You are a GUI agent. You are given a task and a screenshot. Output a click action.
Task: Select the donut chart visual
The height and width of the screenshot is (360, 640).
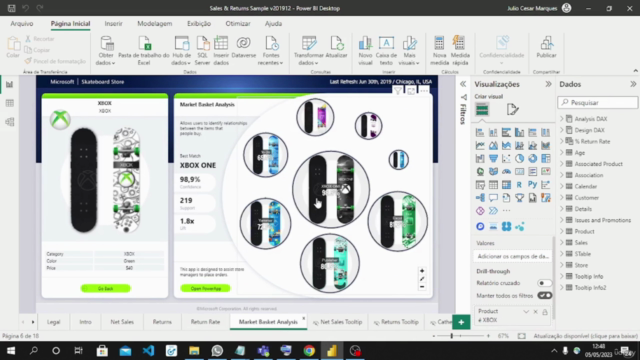(x=532, y=158)
